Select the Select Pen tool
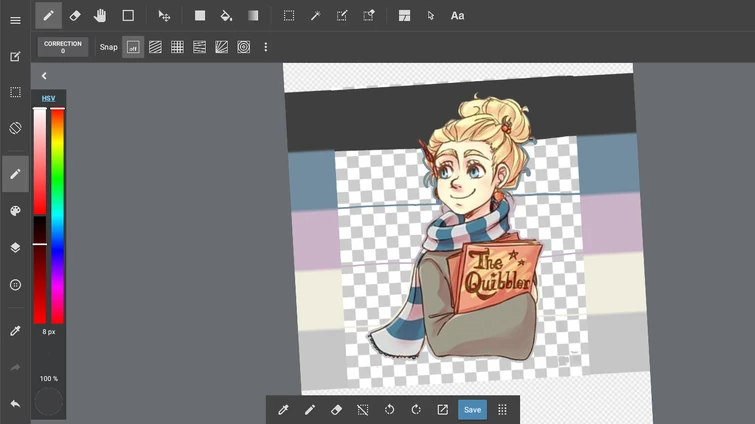The height and width of the screenshot is (424, 755). [342, 16]
